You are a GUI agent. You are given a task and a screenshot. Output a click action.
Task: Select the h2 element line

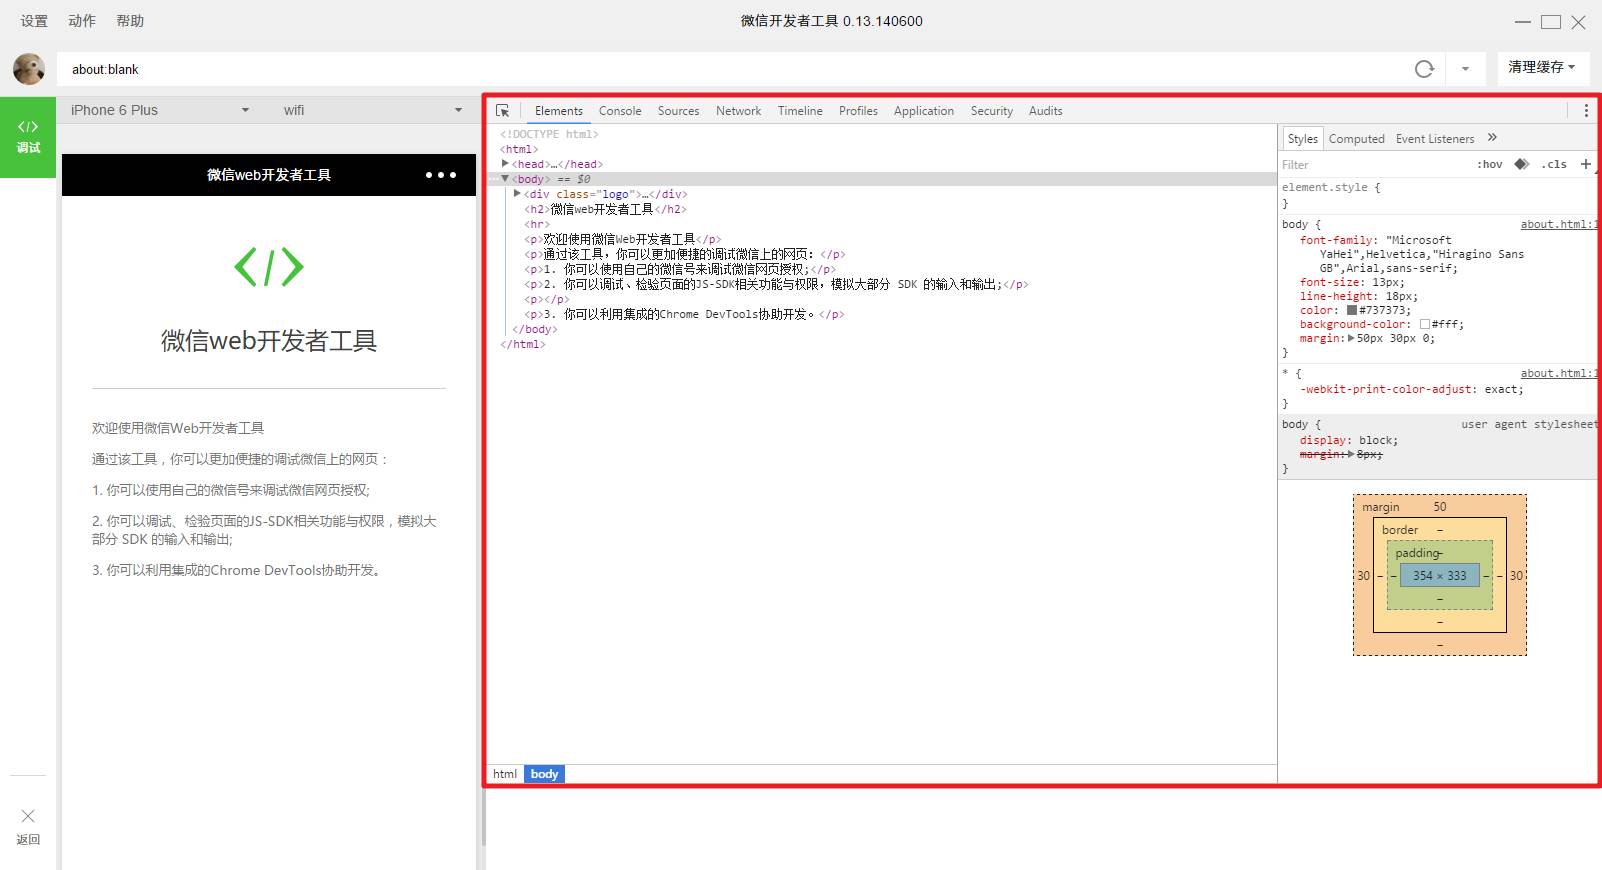click(605, 209)
